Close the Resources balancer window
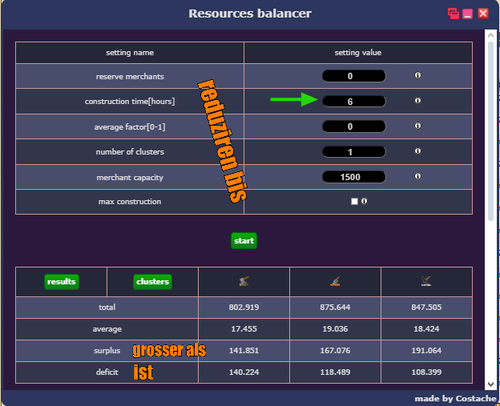 483,14
